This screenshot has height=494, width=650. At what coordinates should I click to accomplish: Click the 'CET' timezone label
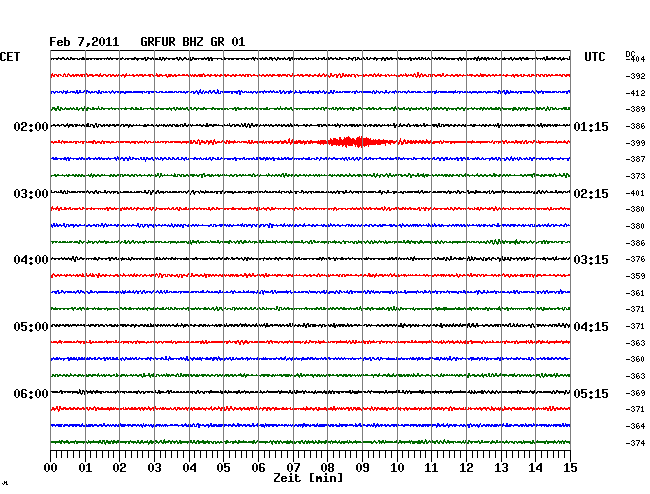click(10, 57)
